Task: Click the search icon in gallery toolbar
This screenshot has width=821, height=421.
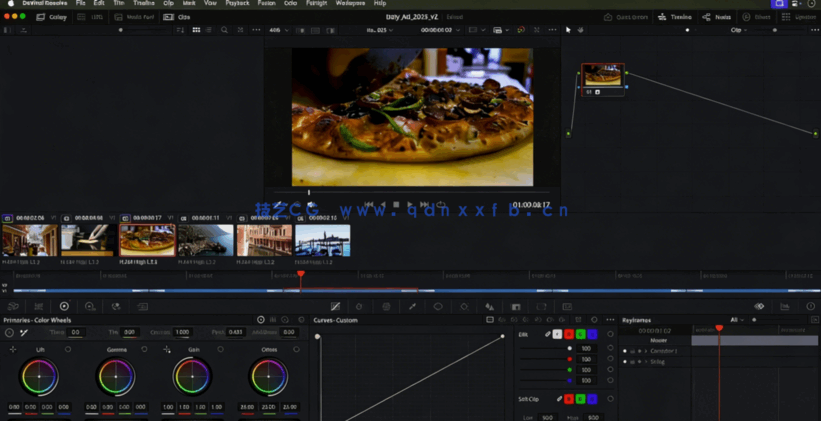Action: coord(224,30)
